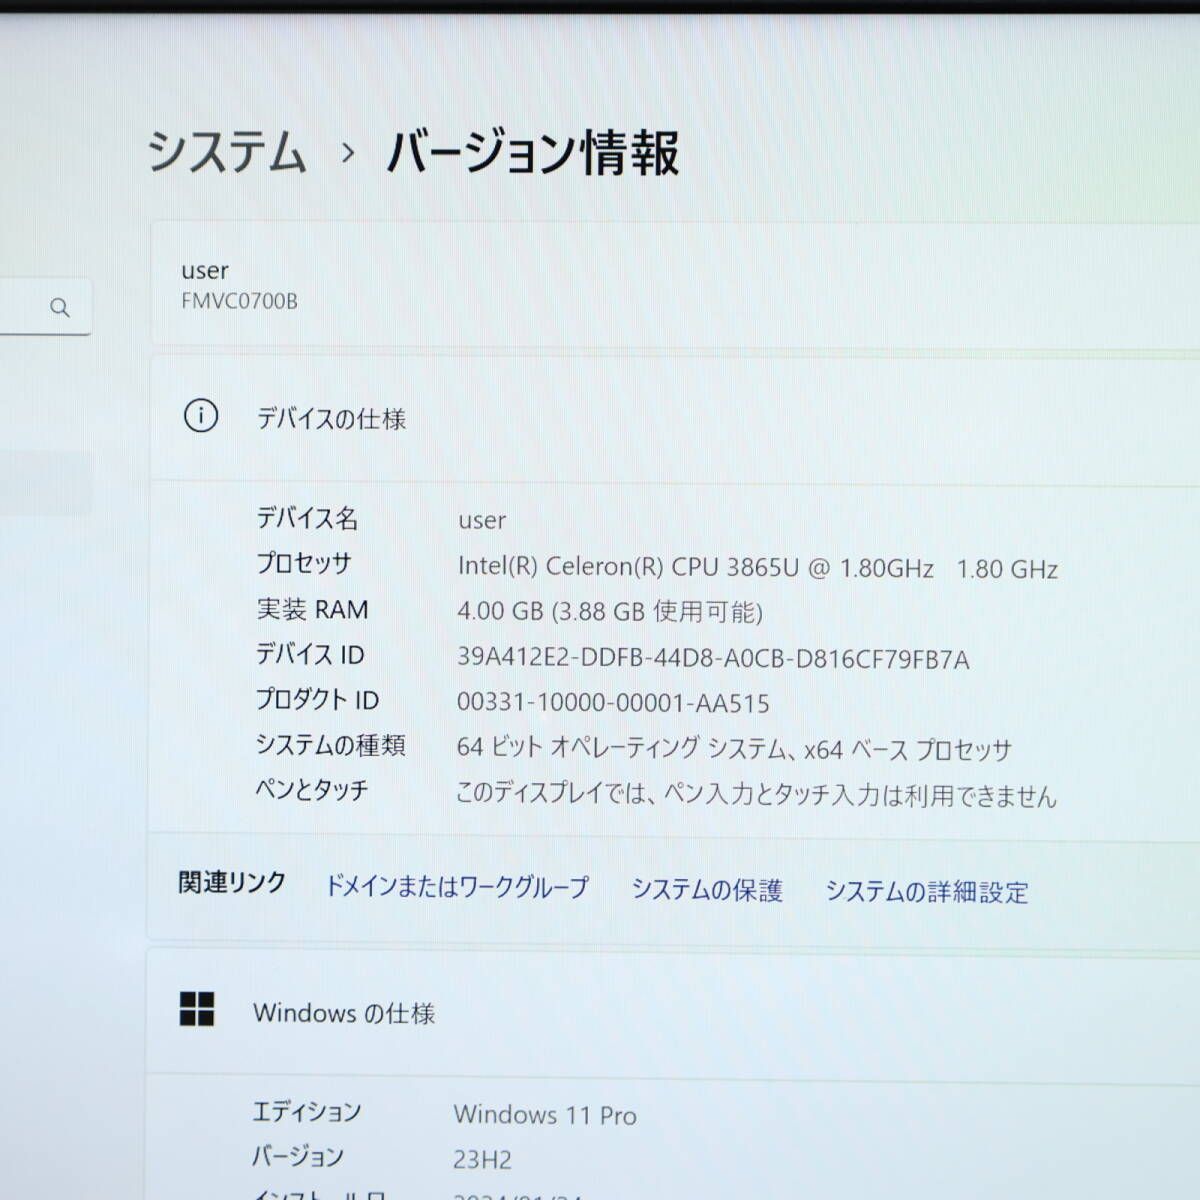Click the search magnifier icon

click(60, 307)
